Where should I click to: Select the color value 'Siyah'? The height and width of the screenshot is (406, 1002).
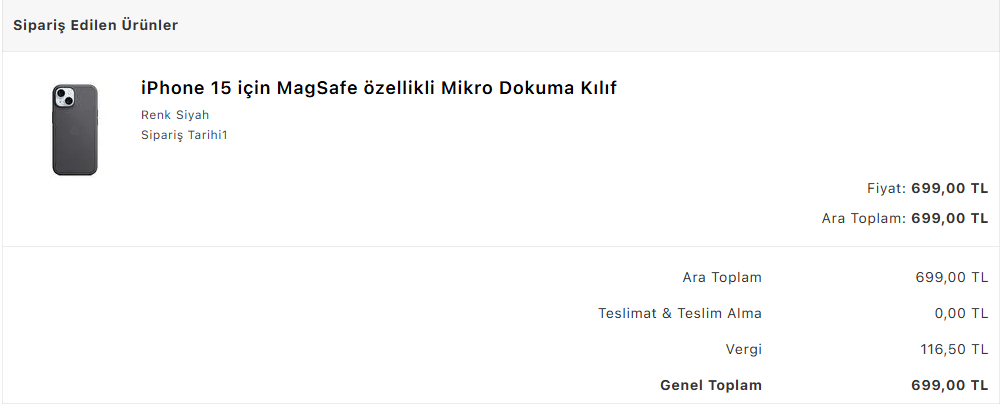coord(193,115)
